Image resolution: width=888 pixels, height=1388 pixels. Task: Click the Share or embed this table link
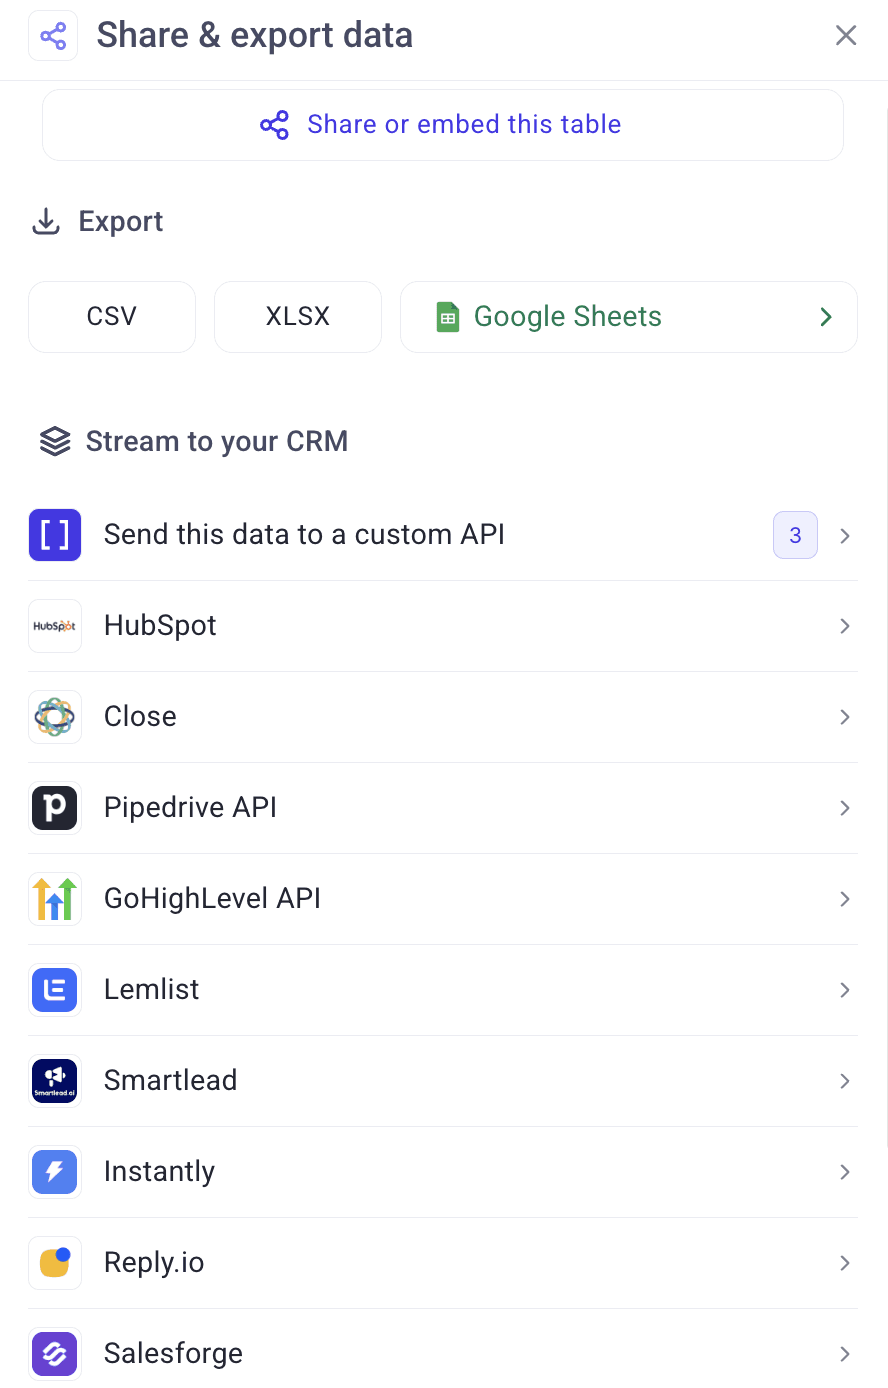point(442,124)
